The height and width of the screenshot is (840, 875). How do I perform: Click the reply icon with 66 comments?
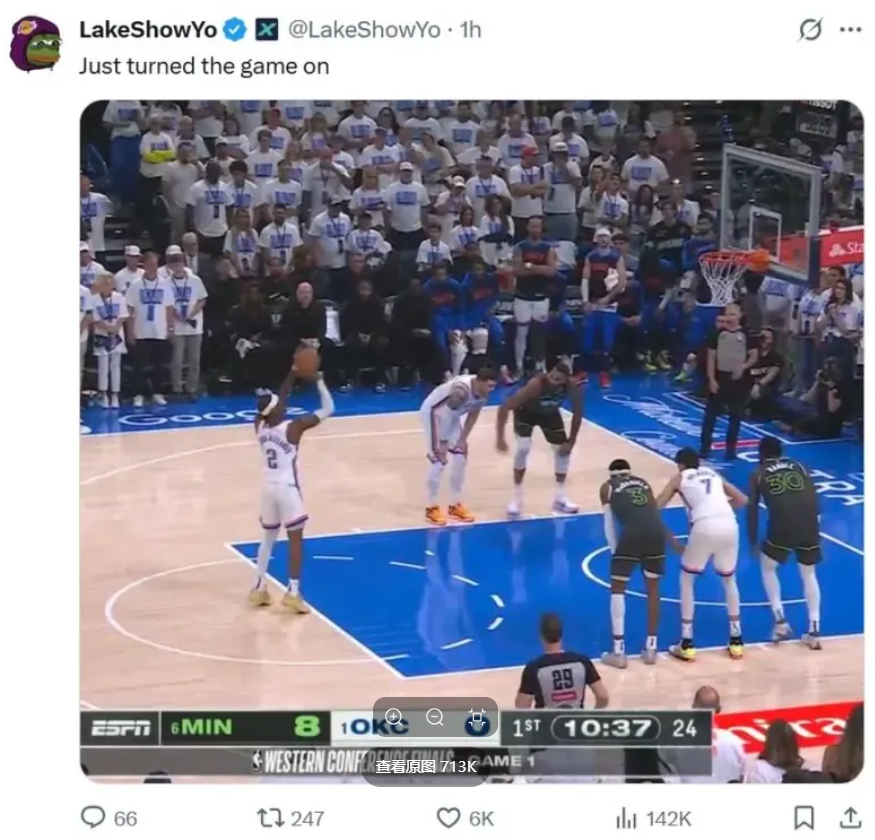pos(93,817)
